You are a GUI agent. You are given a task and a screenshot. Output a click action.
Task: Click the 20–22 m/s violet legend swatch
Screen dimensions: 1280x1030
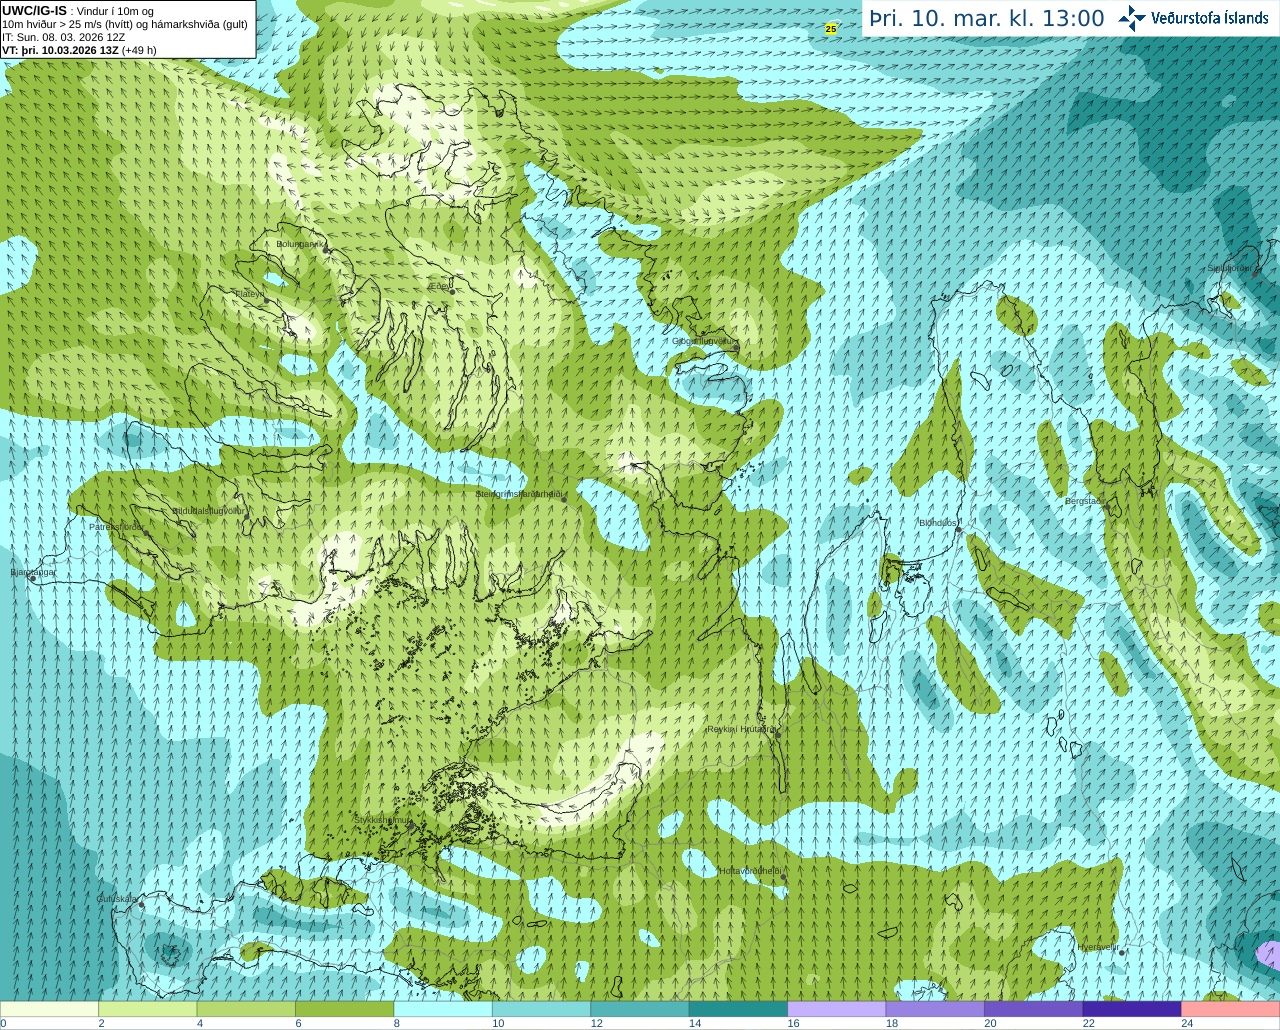(1034, 1009)
